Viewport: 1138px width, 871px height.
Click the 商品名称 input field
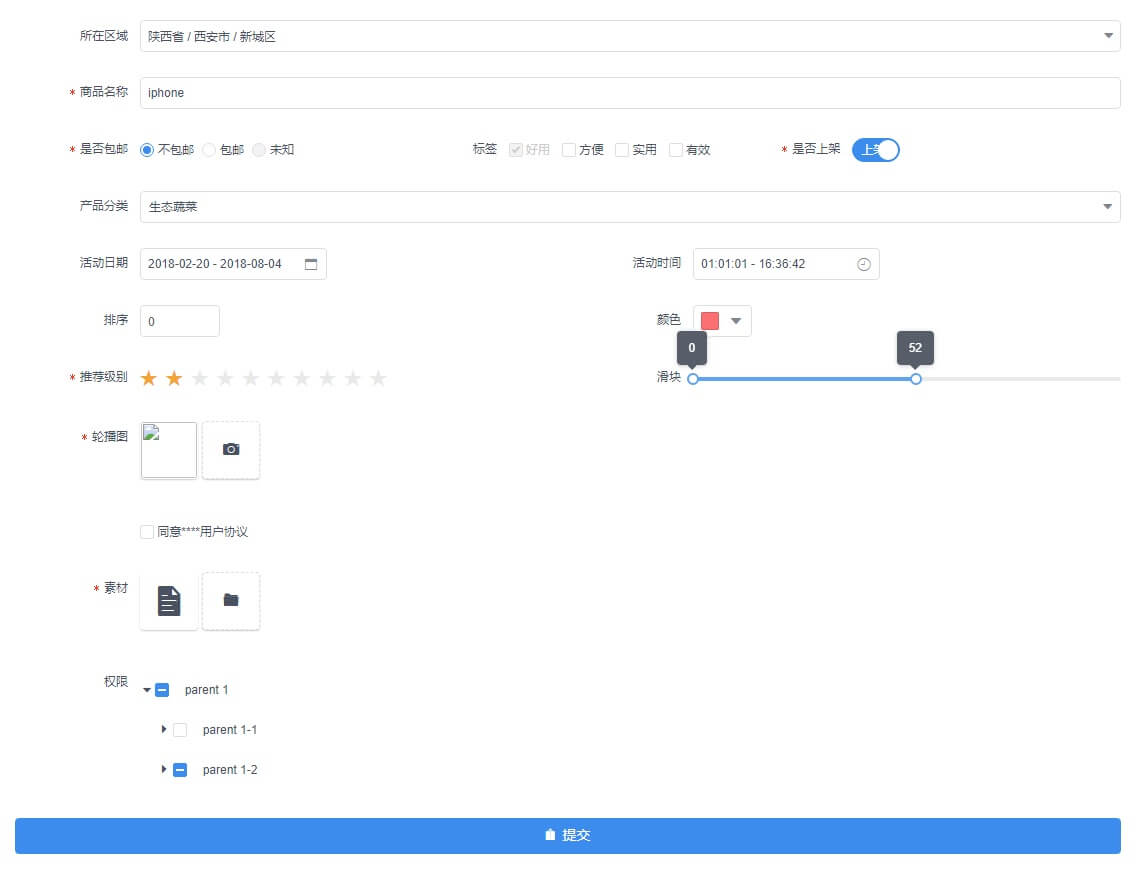[x=630, y=93]
